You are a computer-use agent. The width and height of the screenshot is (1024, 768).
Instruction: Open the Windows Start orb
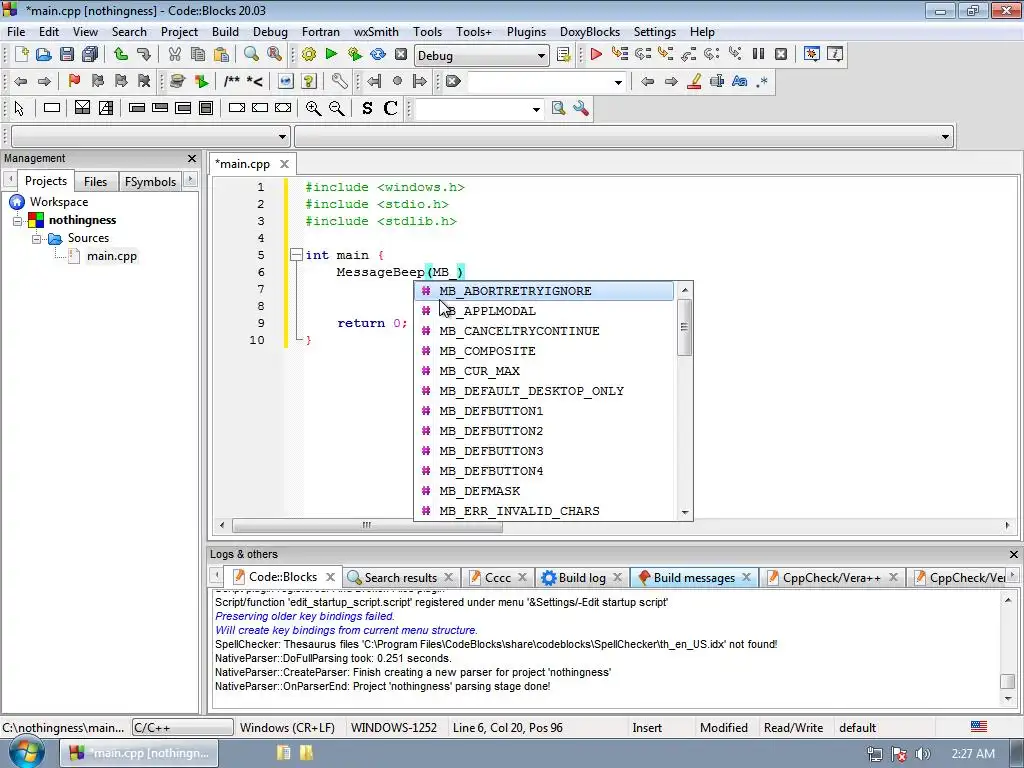click(26, 752)
